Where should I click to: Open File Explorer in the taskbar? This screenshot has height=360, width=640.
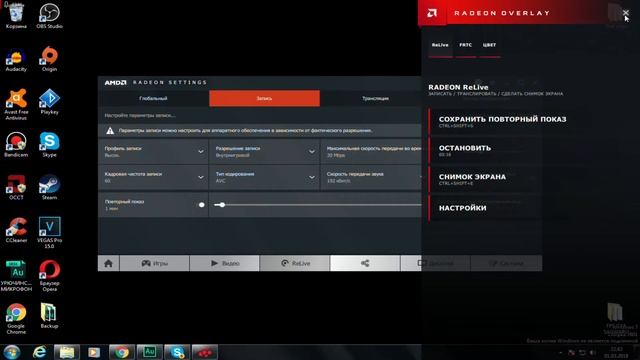[x=67, y=352]
